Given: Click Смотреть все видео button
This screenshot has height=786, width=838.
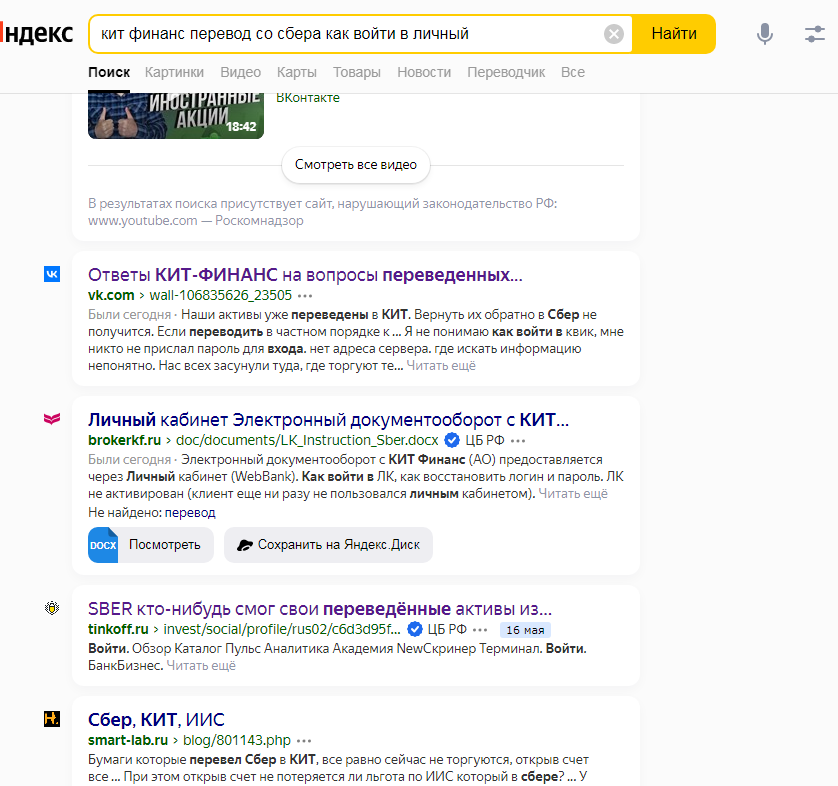Looking at the screenshot, I should pos(356,165).
